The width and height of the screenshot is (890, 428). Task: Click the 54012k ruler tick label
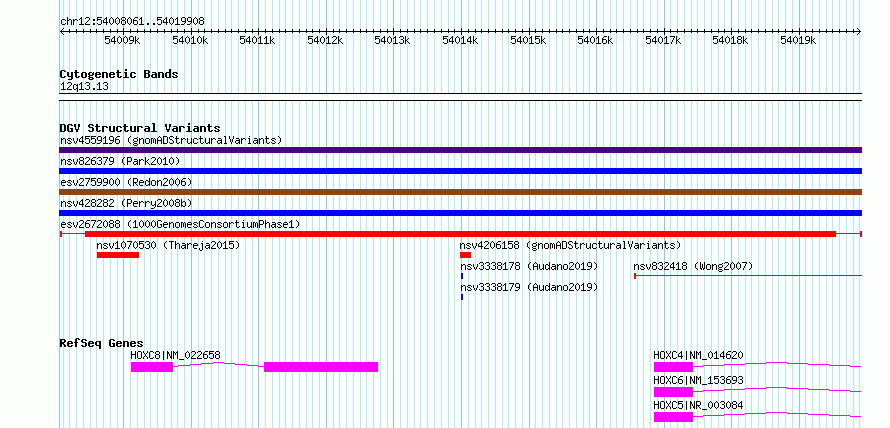pos(325,40)
